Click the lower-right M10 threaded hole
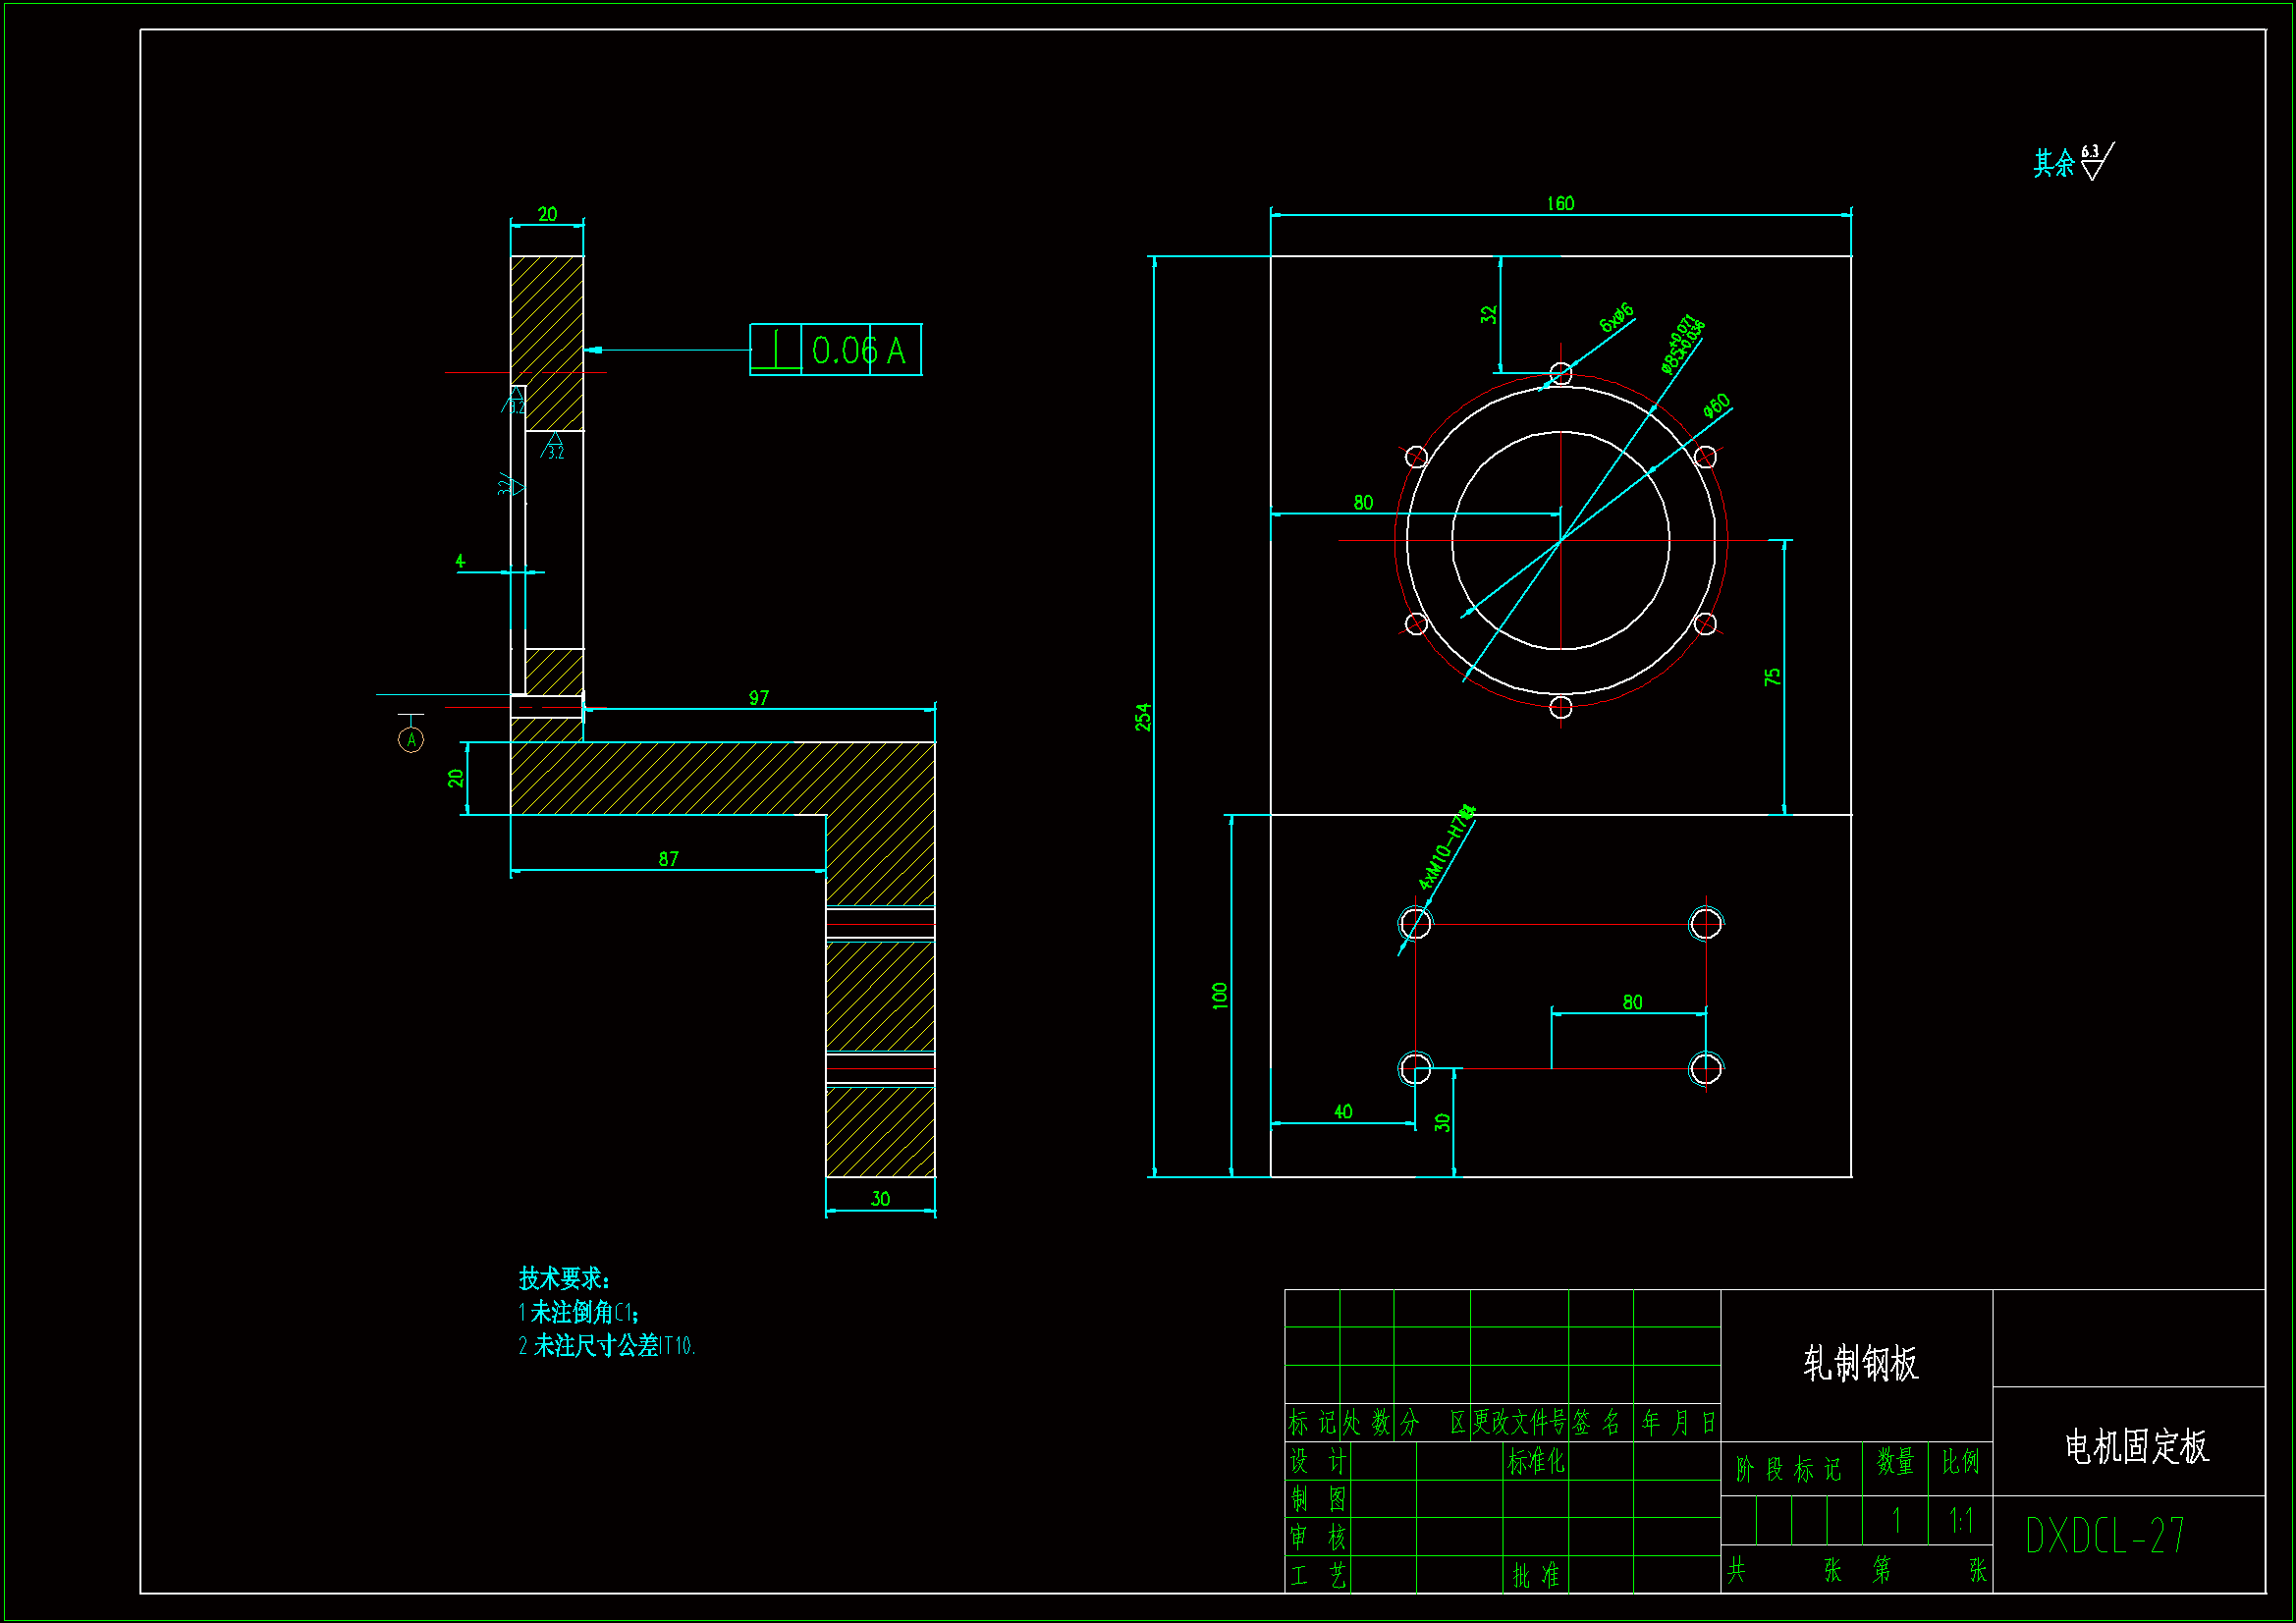The height and width of the screenshot is (1623, 2296). tap(1706, 1068)
